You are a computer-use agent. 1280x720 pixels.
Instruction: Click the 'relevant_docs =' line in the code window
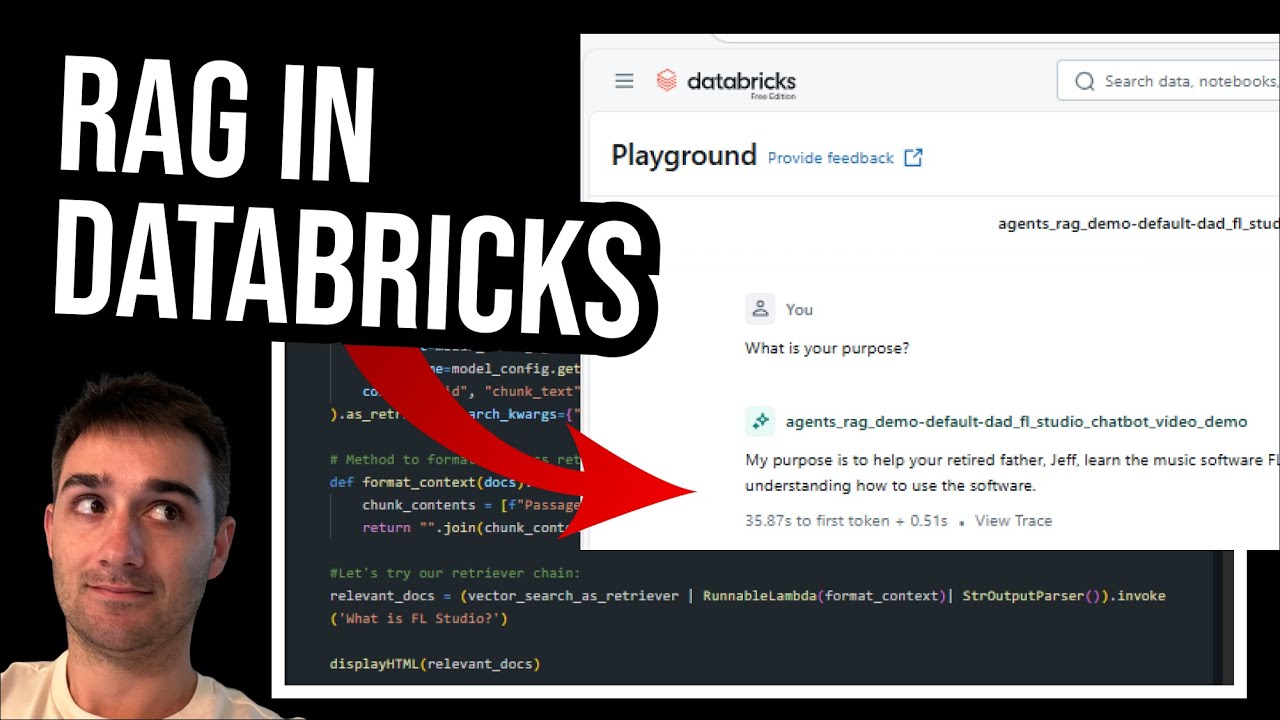click(x=748, y=596)
